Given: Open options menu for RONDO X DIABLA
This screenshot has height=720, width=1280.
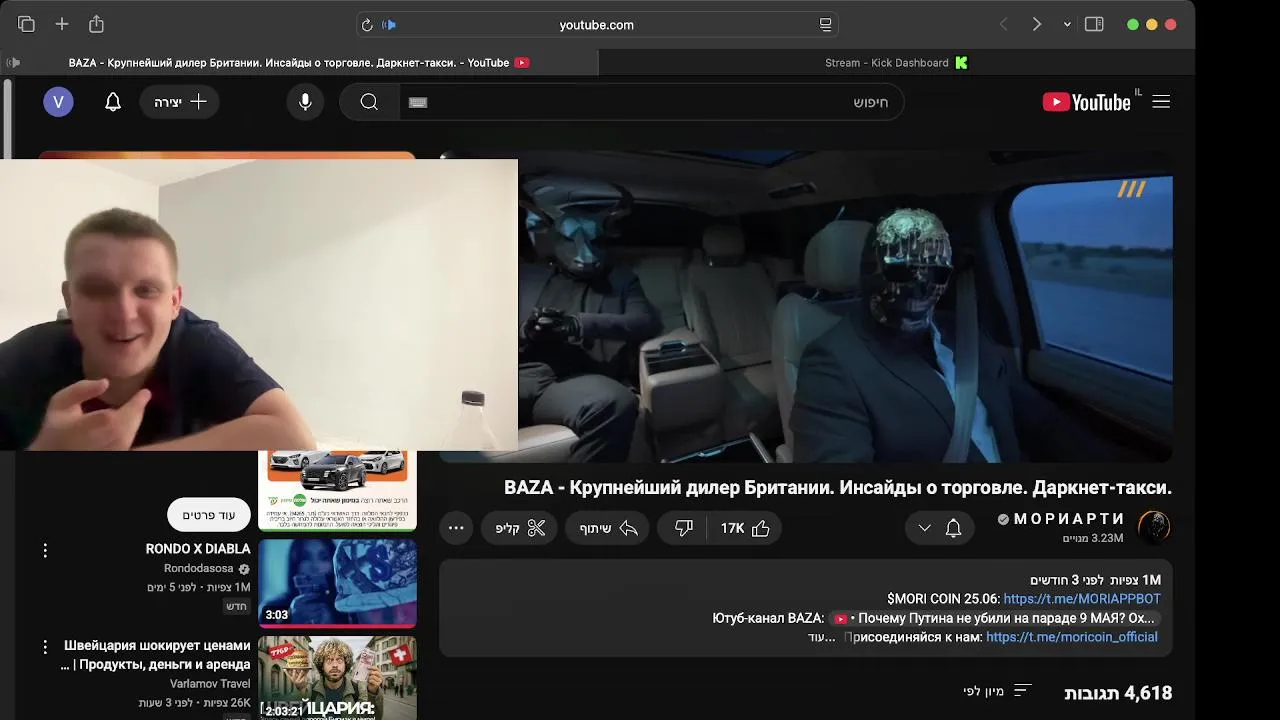Looking at the screenshot, I should click(45, 550).
